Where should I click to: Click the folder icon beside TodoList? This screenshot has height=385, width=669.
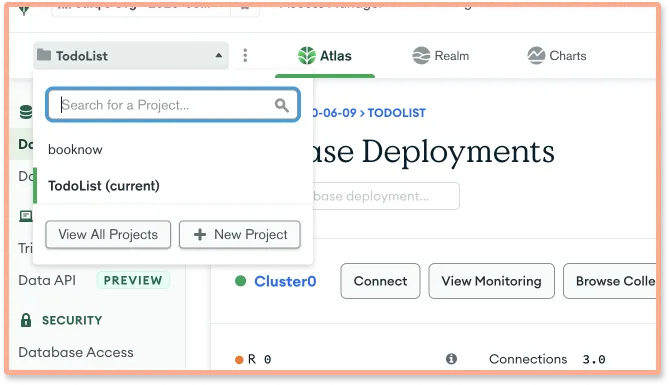pos(44,55)
